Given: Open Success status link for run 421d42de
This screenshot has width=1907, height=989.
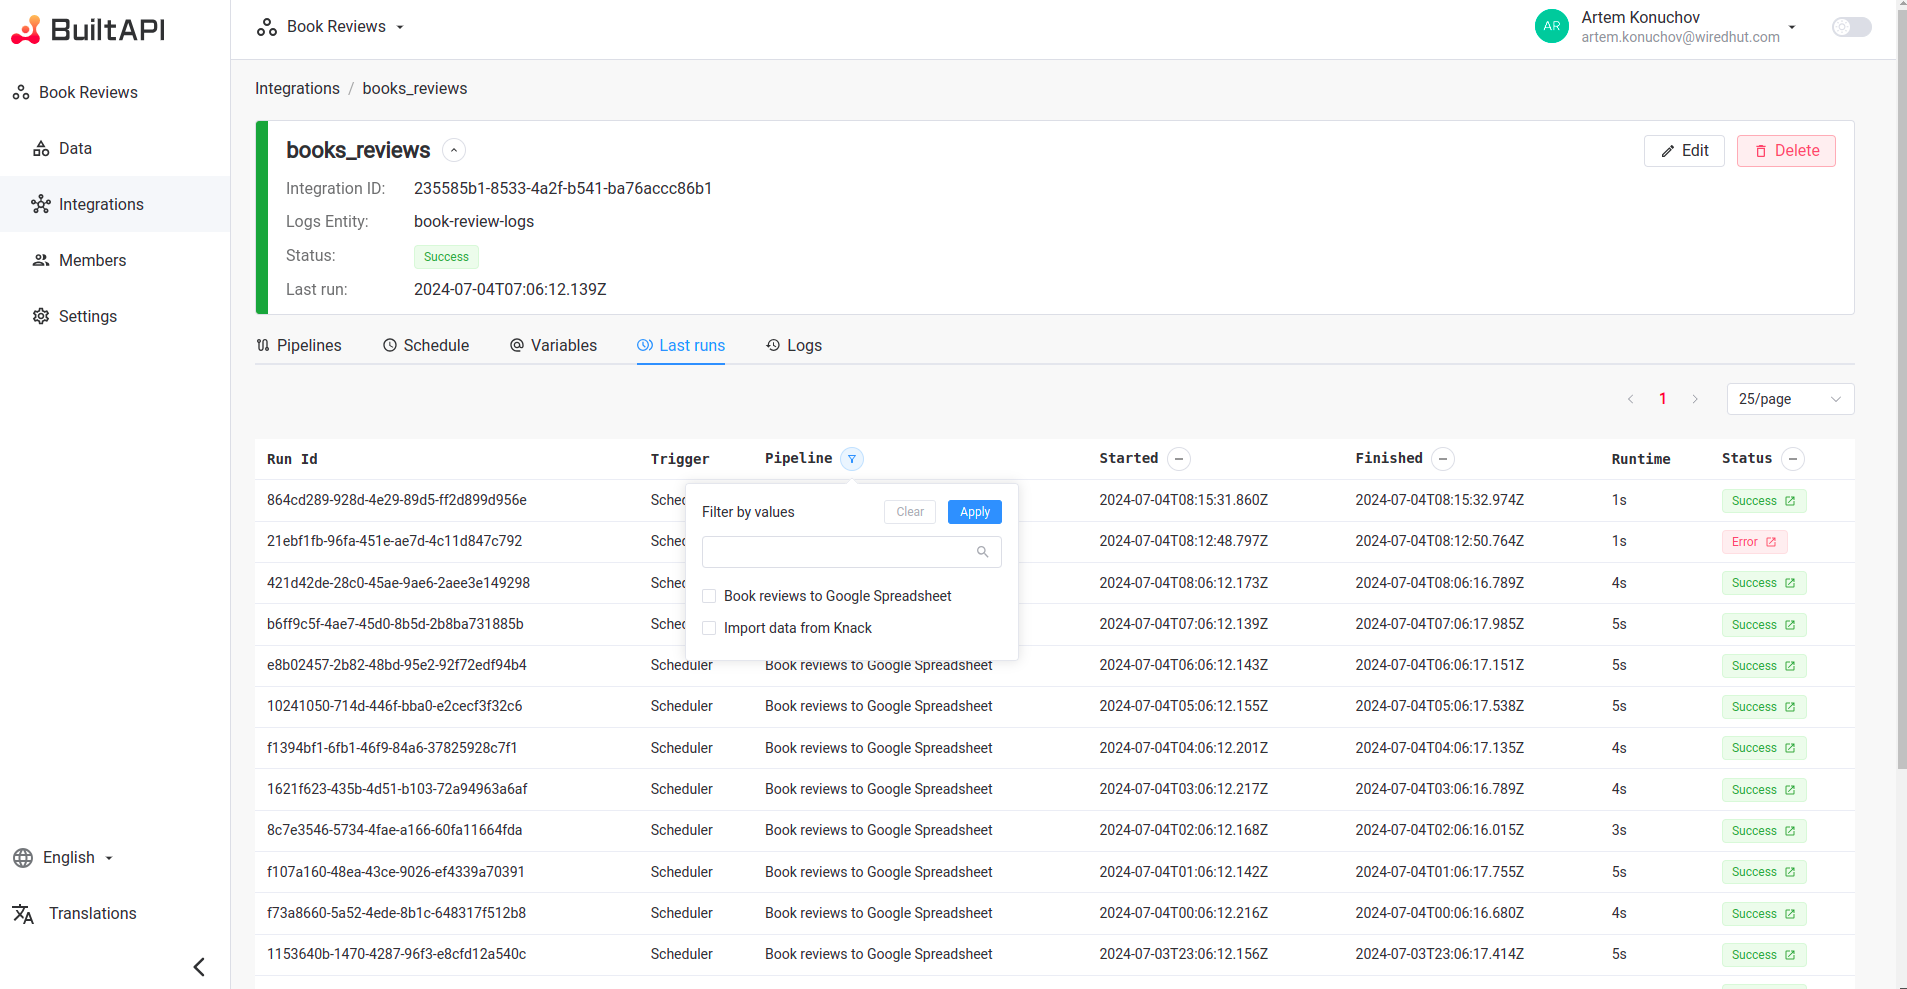Looking at the screenshot, I should point(1764,583).
